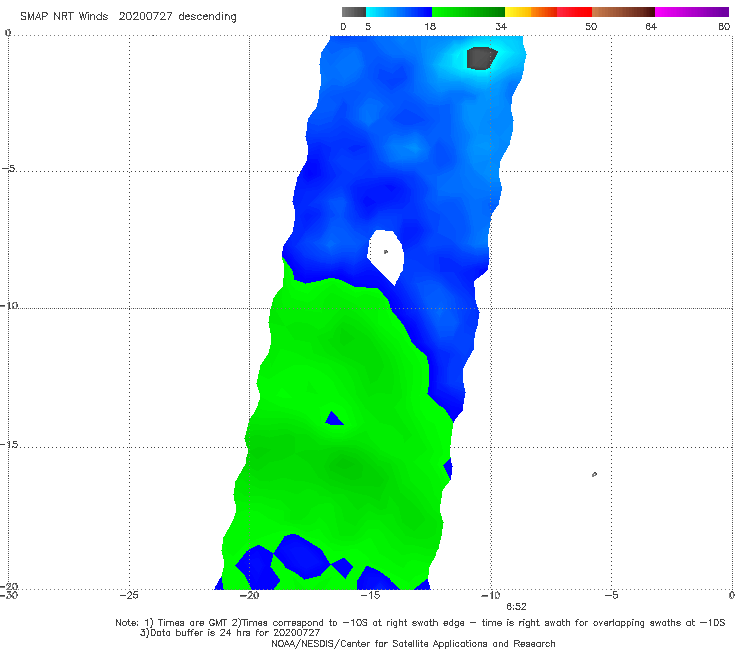Click the cyan-blue segment of the color bar

coord(399,12)
